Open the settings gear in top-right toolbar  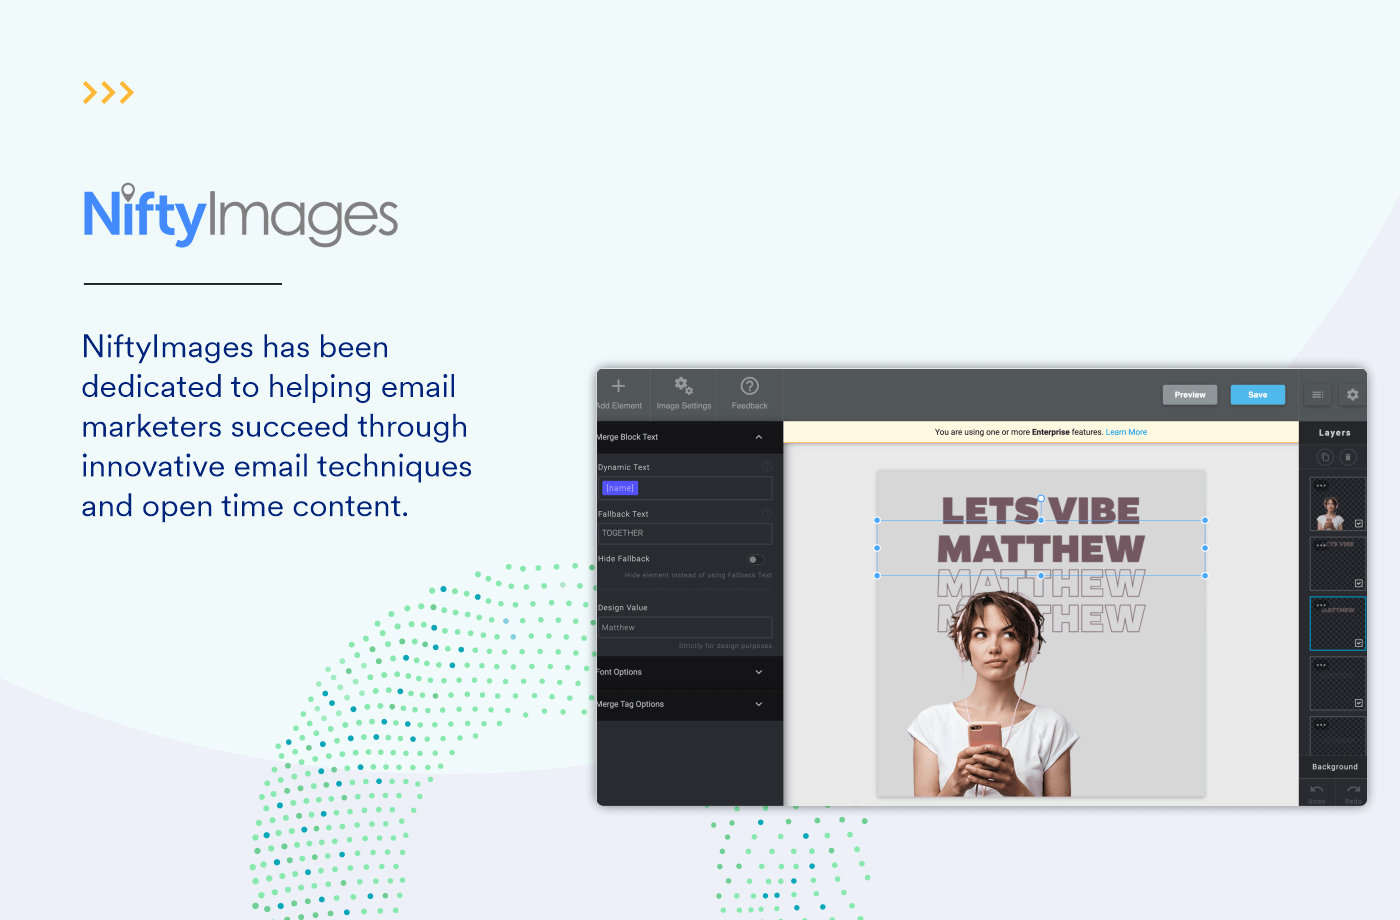1352,395
